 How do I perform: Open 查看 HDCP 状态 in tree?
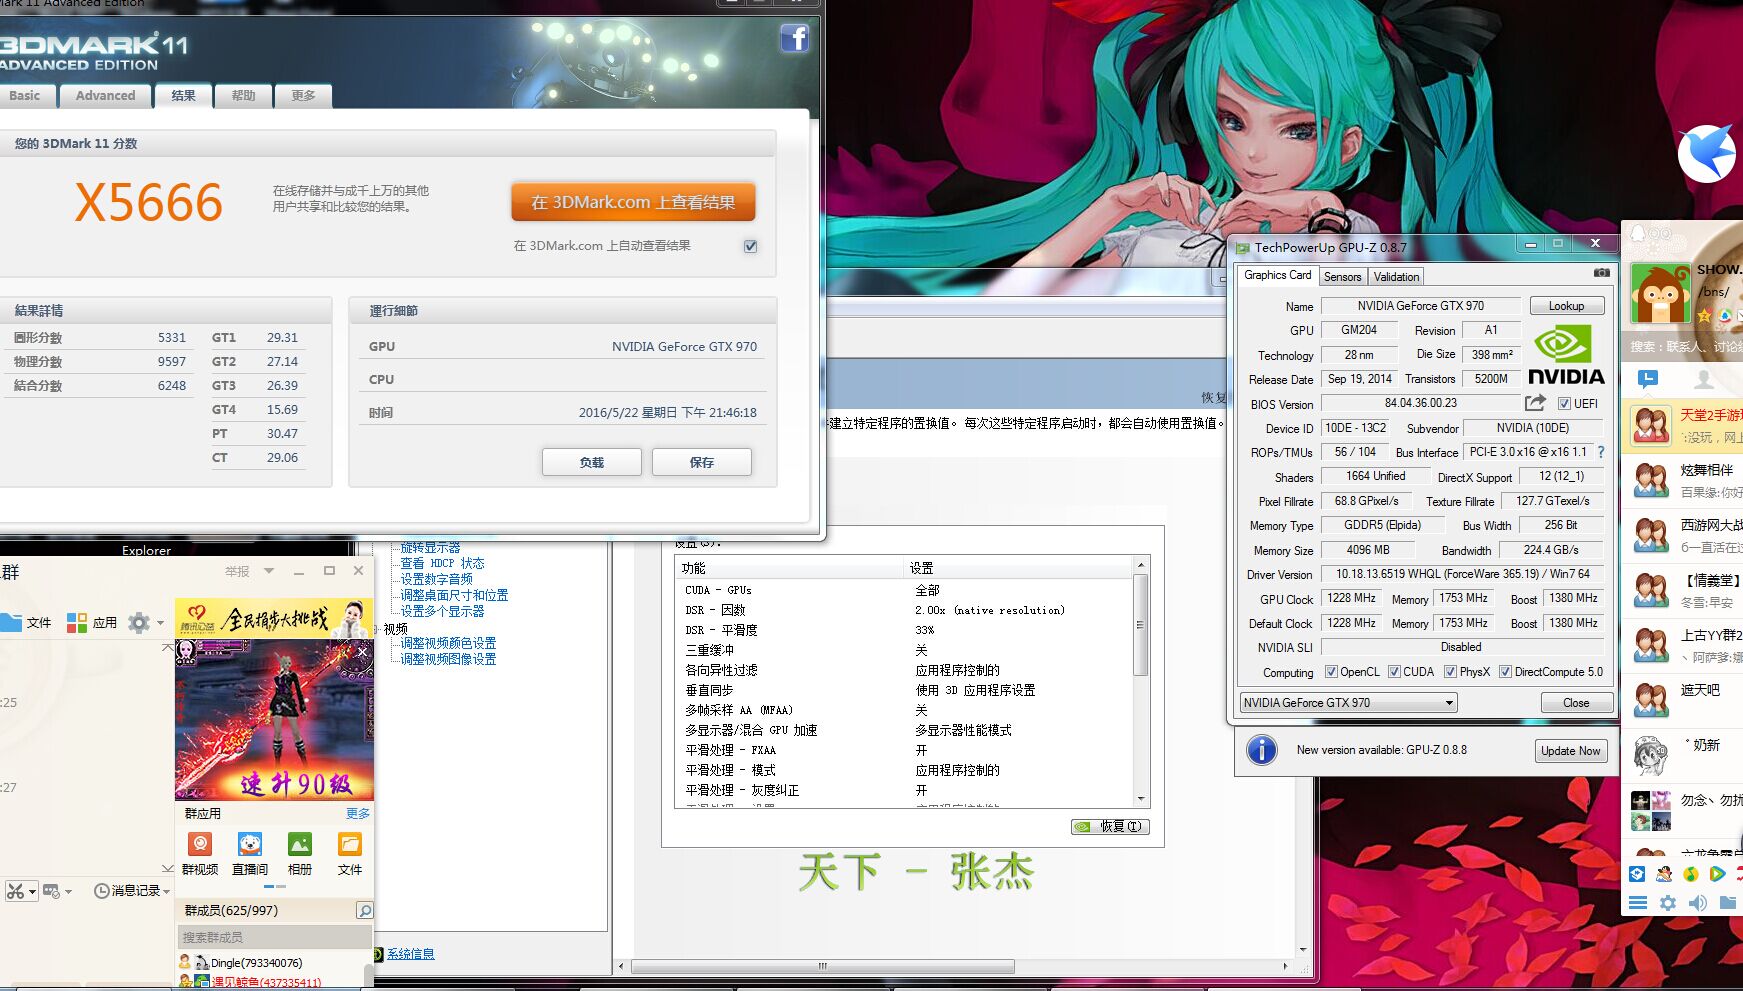pos(442,563)
